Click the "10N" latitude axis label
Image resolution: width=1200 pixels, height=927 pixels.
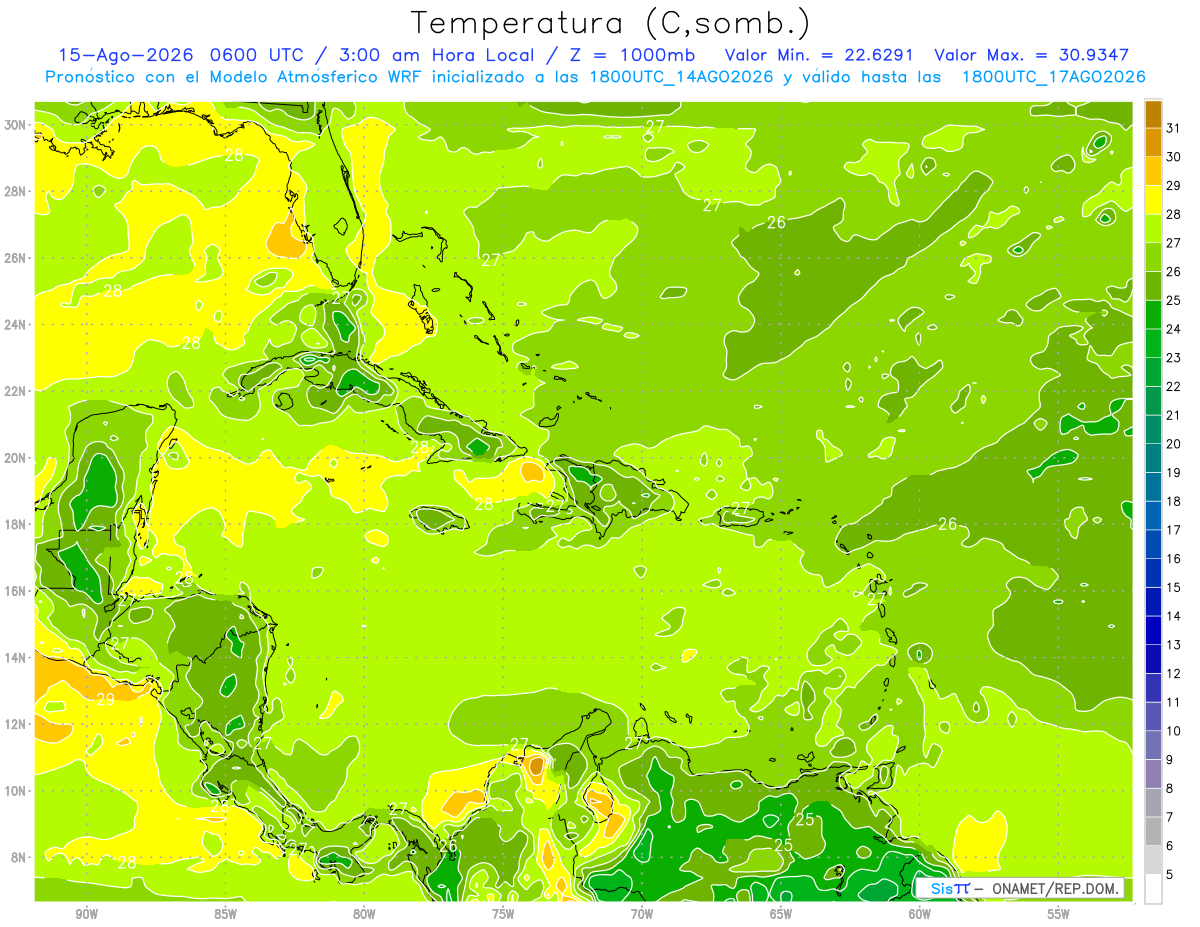coord(17,790)
